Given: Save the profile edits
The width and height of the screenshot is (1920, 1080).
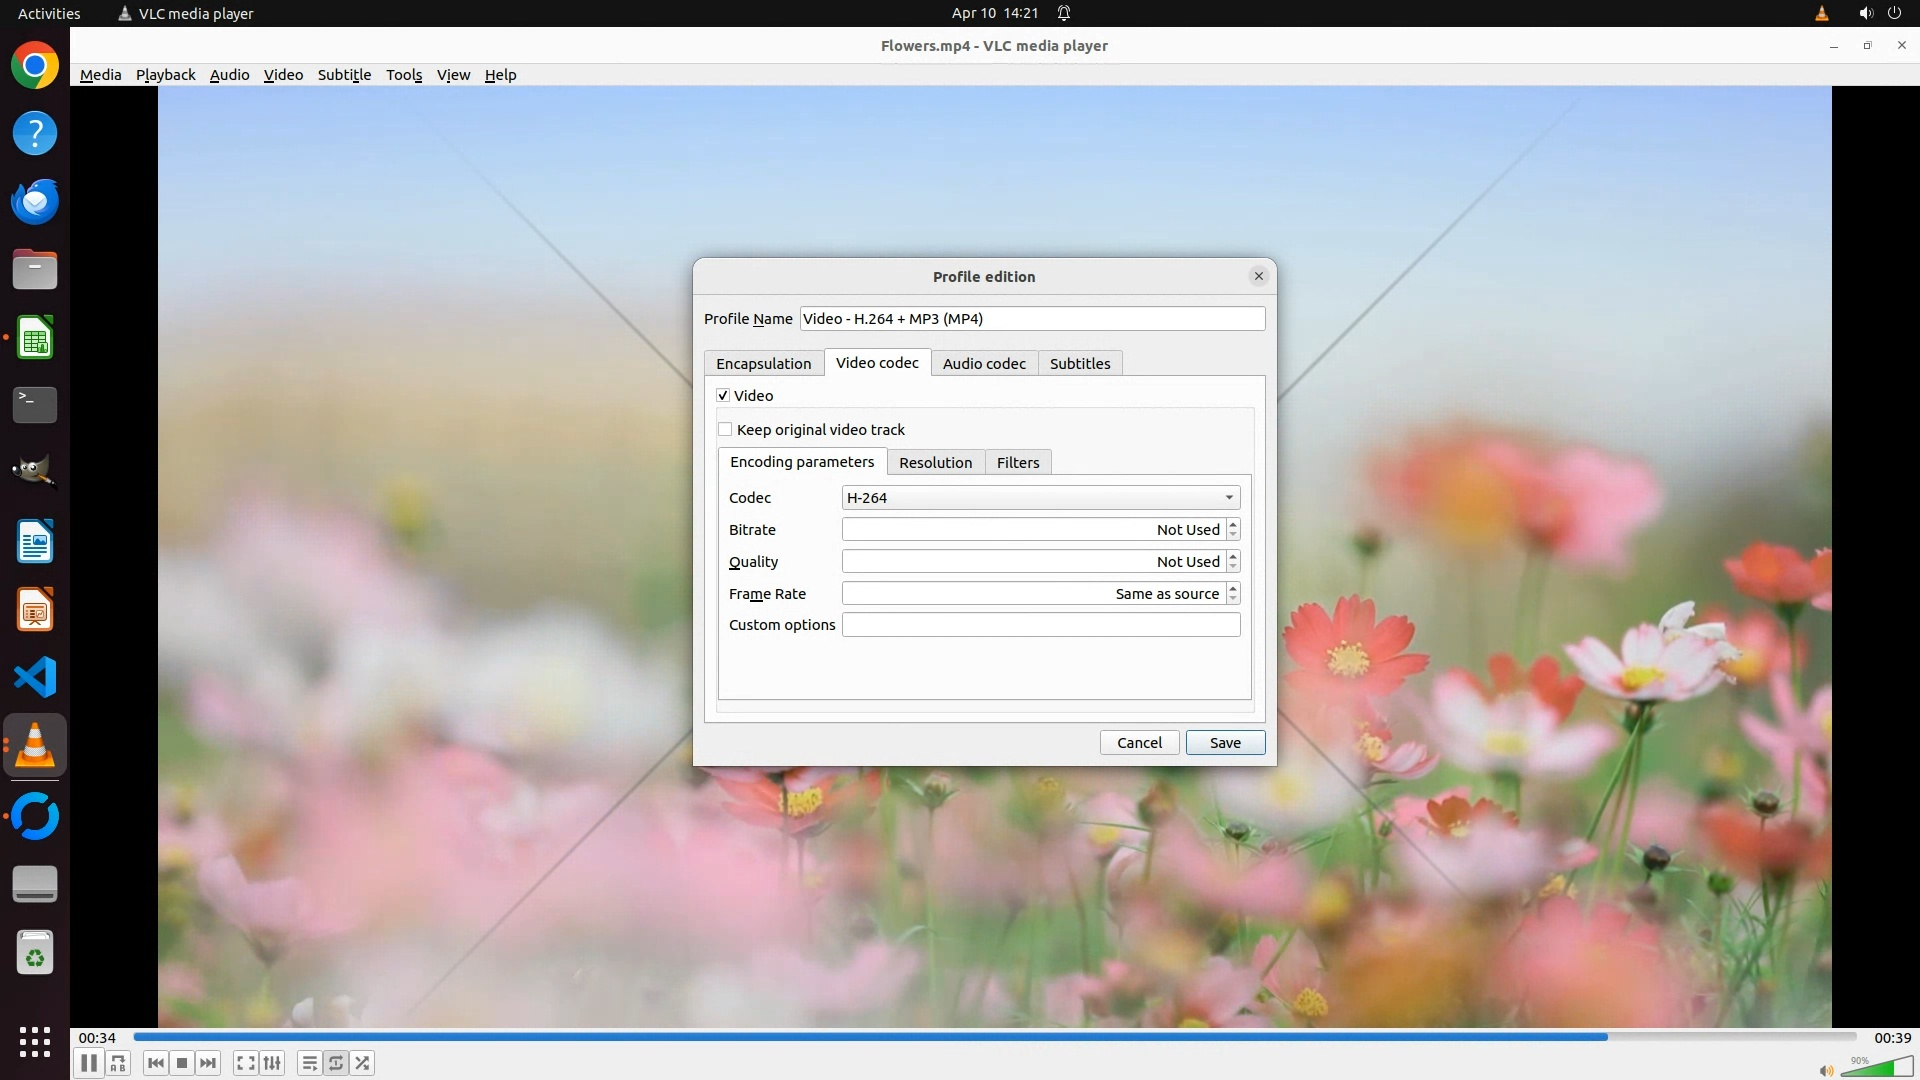Looking at the screenshot, I should pyautogui.click(x=1225, y=743).
